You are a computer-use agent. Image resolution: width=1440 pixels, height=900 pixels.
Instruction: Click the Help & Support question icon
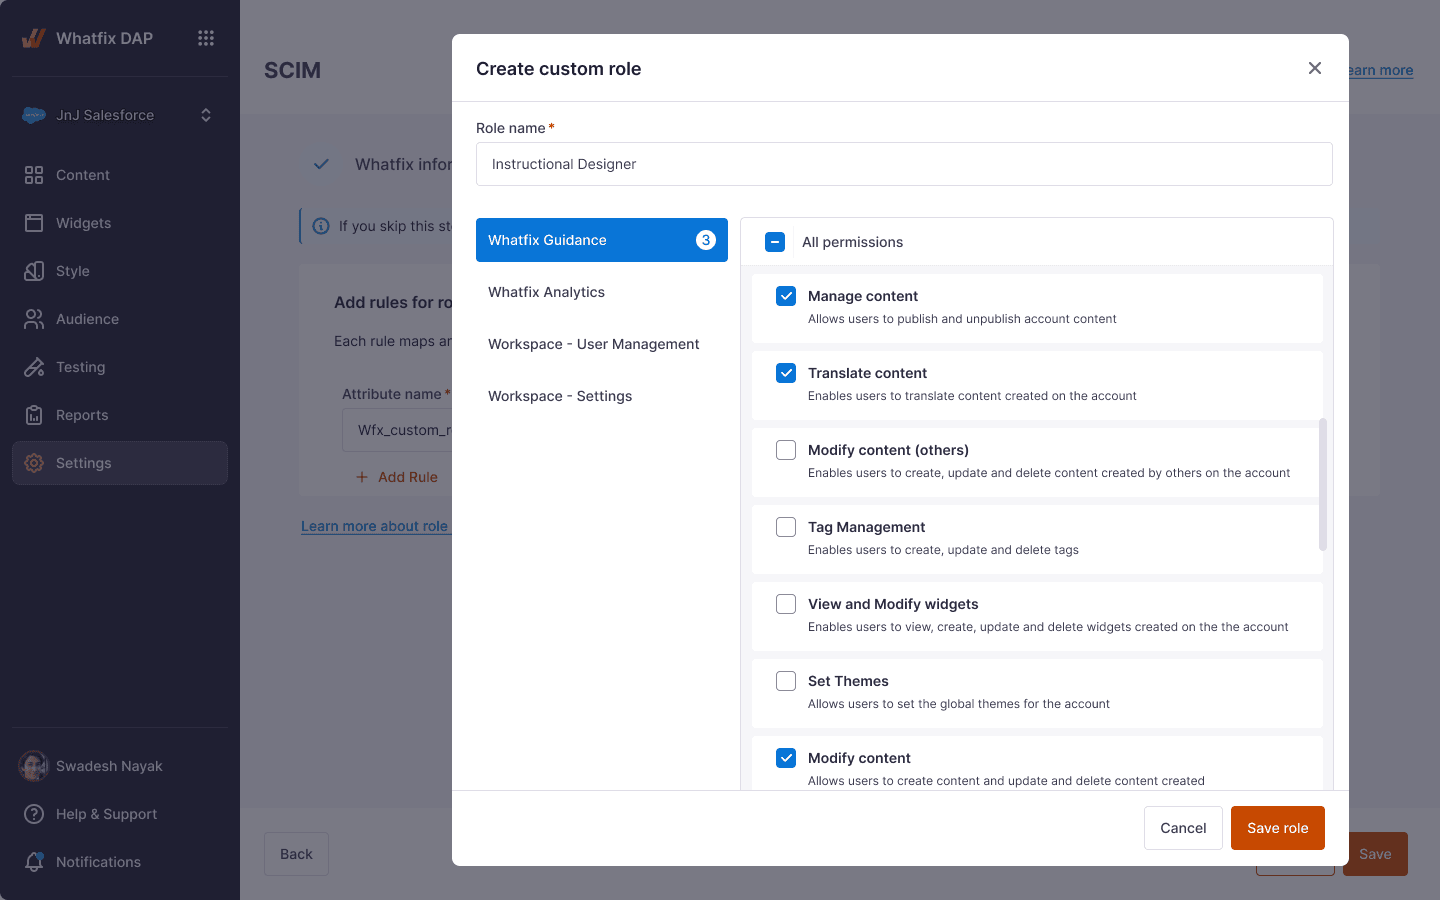pyautogui.click(x=34, y=814)
